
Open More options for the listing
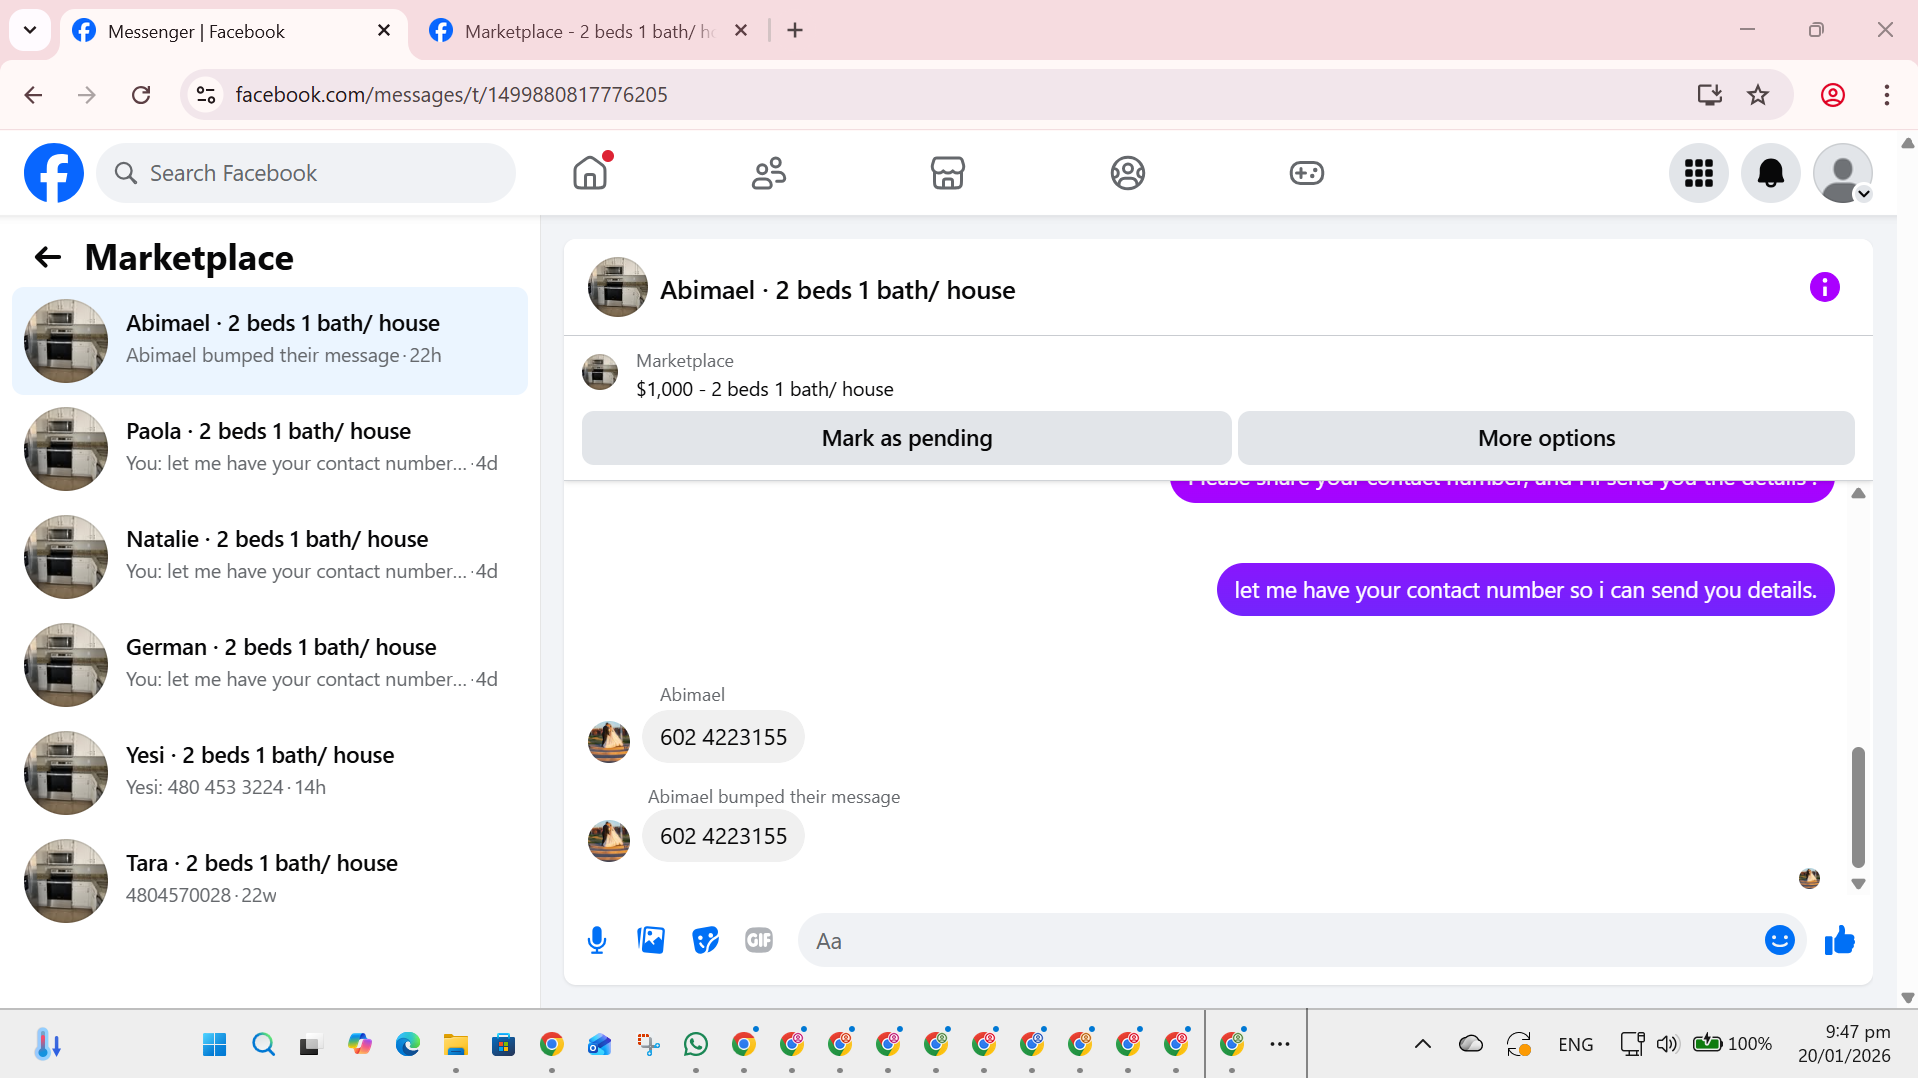[x=1546, y=438]
